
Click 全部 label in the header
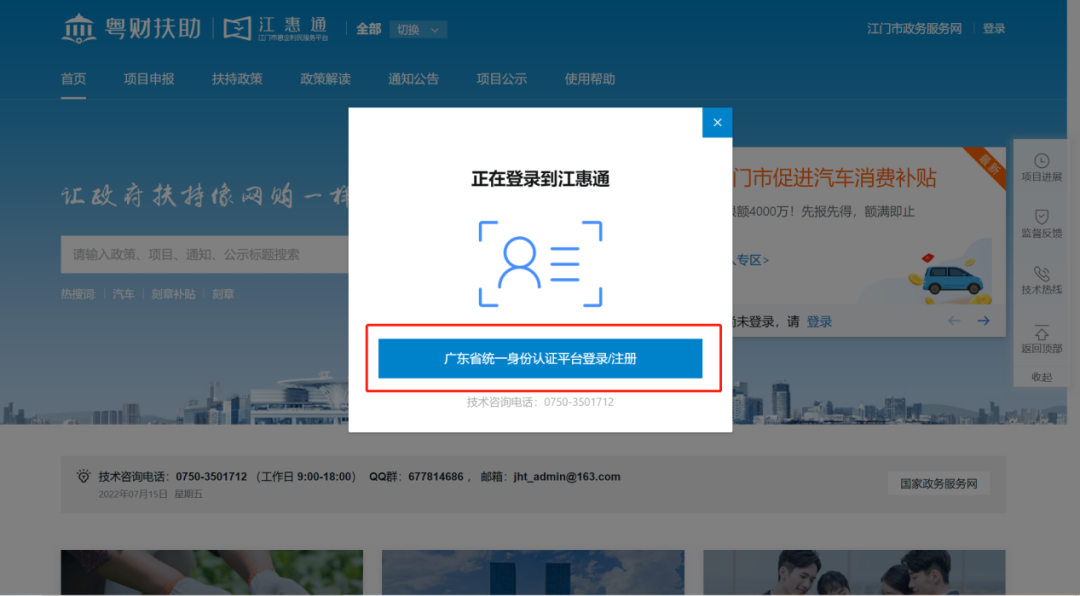pyautogui.click(x=368, y=29)
